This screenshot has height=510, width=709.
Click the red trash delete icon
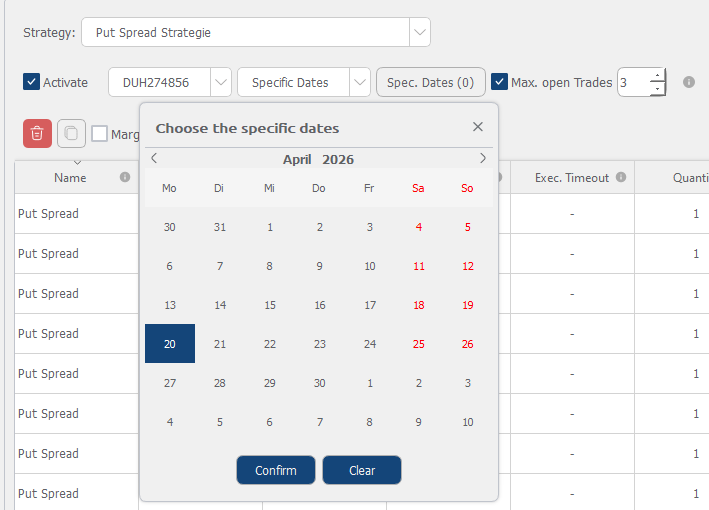click(x=37, y=133)
